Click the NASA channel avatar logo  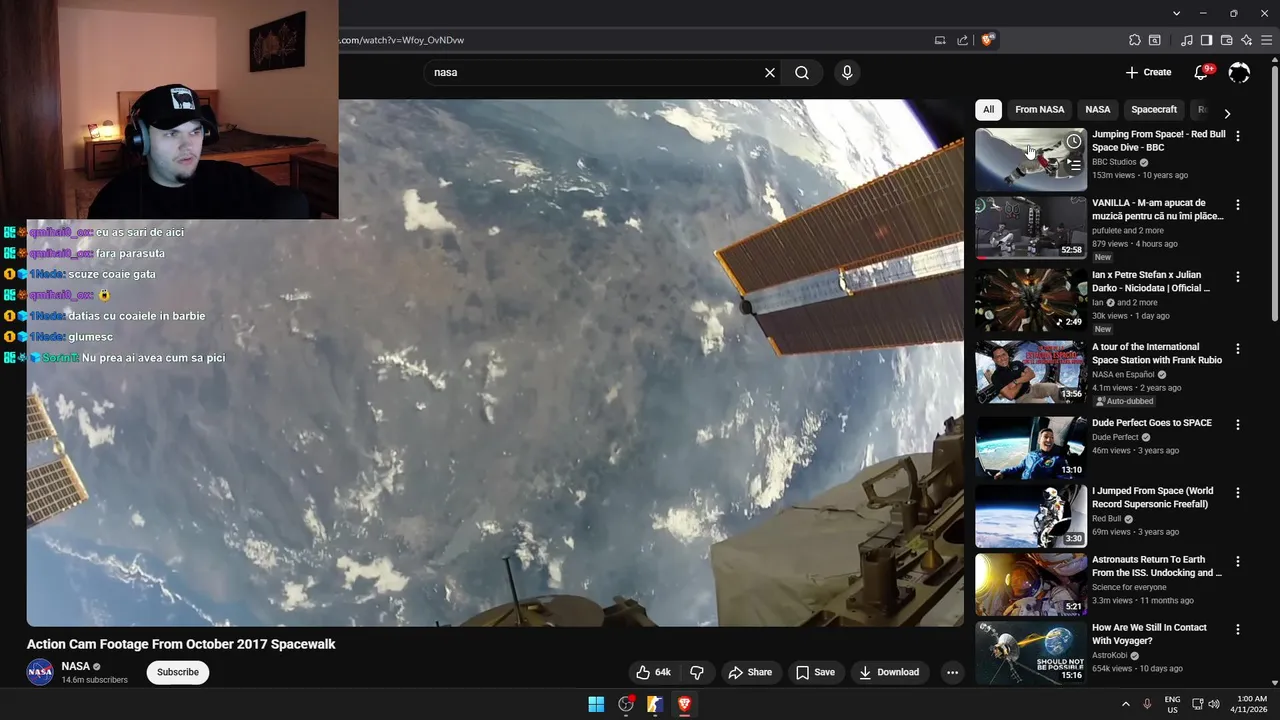click(40, 672)
